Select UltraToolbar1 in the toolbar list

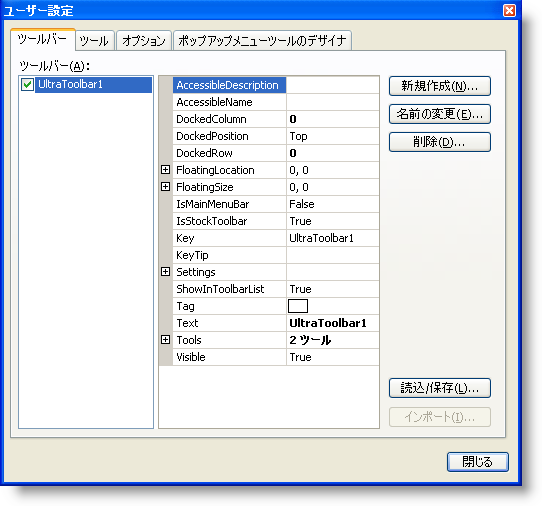93,85
